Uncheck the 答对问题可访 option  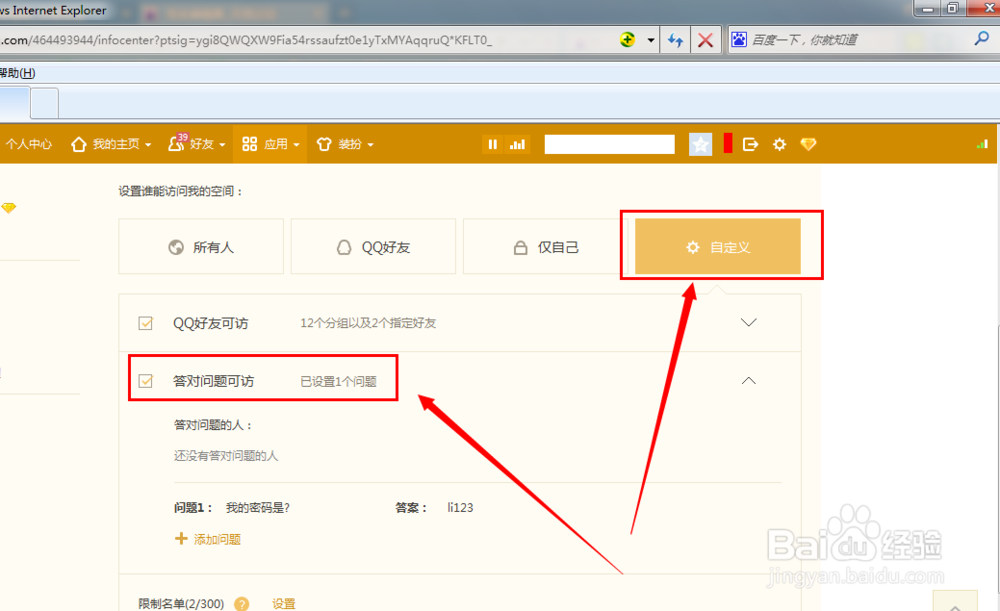145,380
